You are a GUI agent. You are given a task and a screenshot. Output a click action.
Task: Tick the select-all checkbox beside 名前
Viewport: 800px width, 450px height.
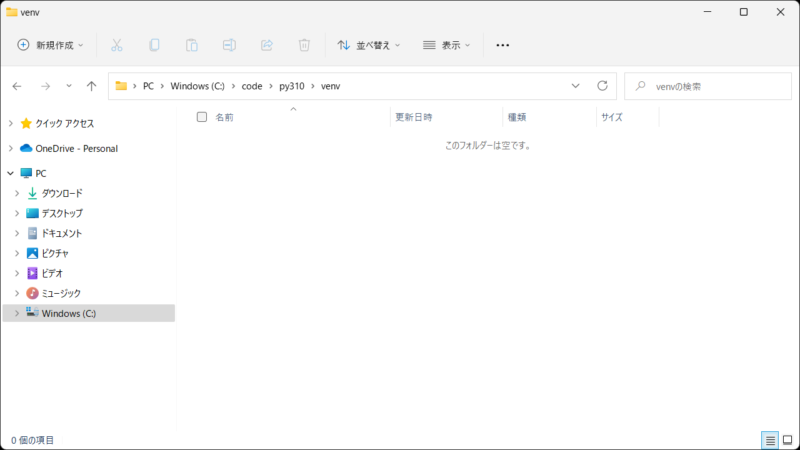pos(202,117)
